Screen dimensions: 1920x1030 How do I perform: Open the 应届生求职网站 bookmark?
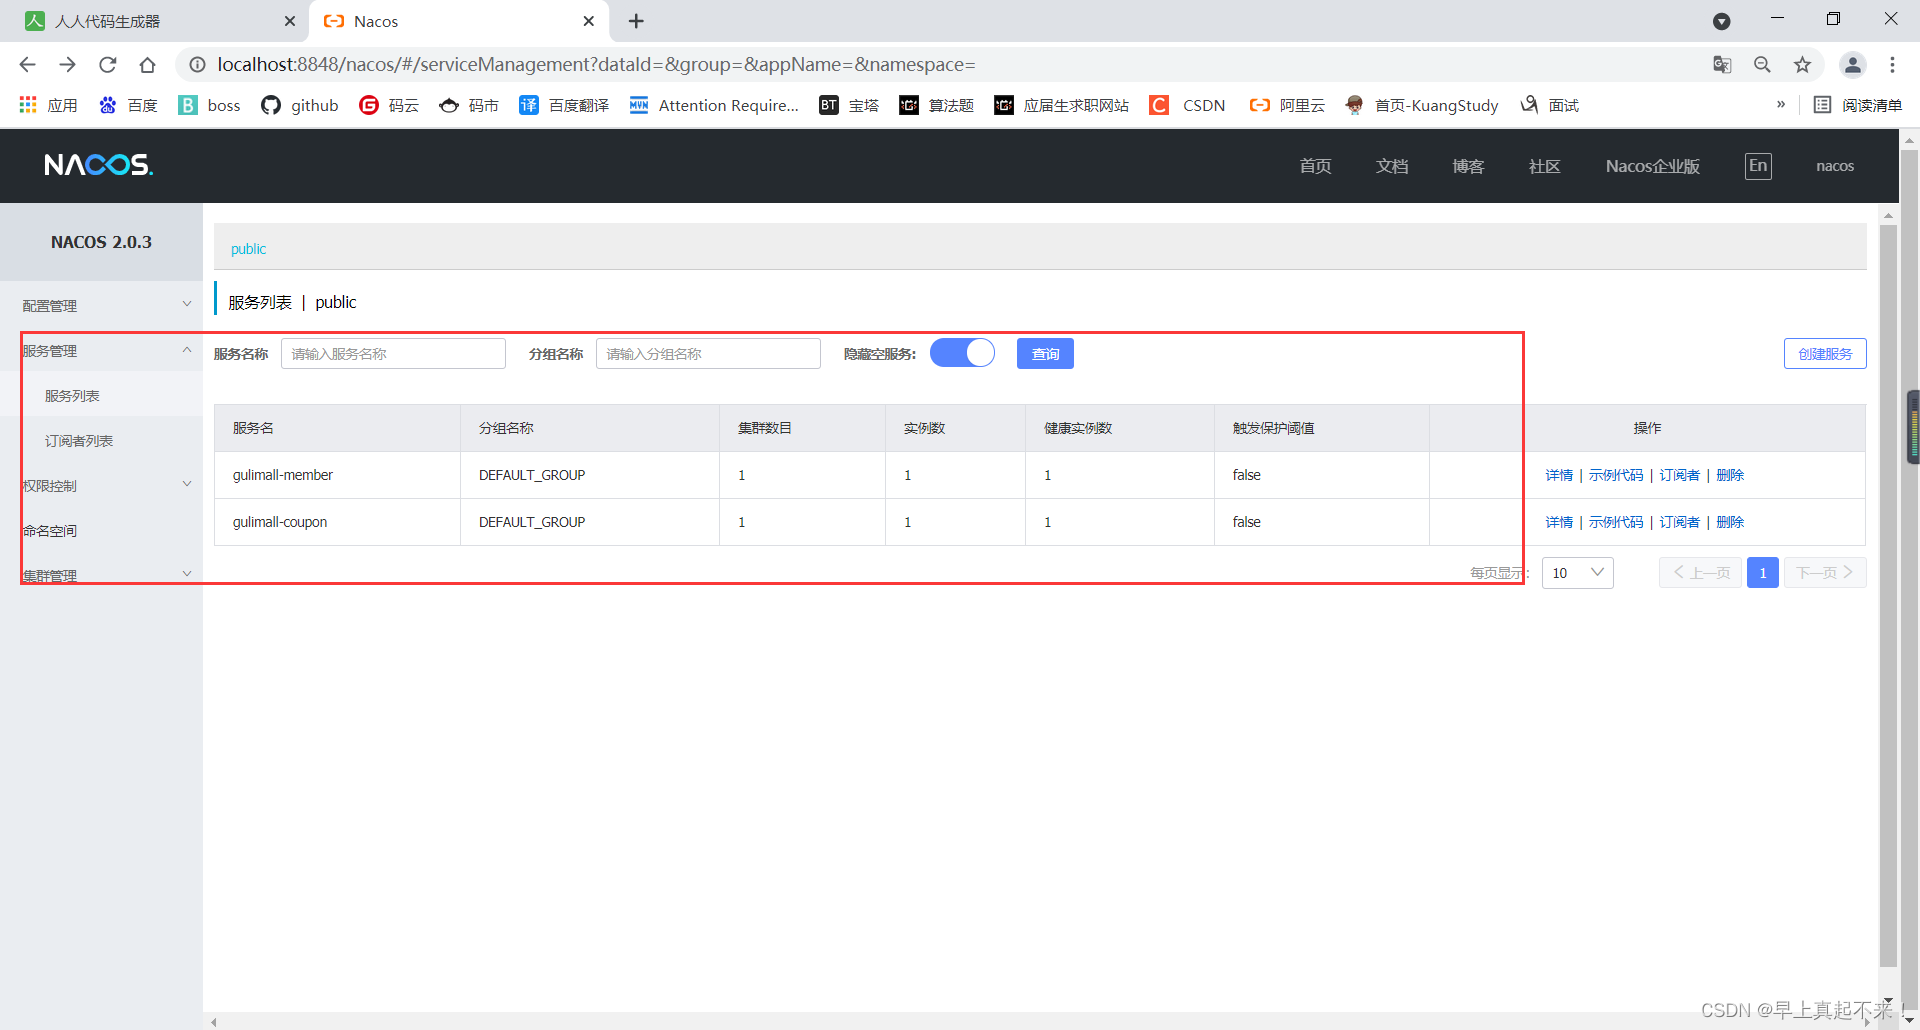coord(1061,105)
